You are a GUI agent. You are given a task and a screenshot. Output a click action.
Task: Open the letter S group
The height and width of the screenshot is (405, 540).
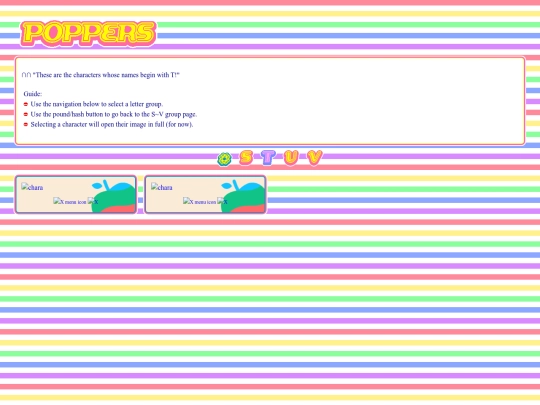pyautogui.click(x=246, y=158)
